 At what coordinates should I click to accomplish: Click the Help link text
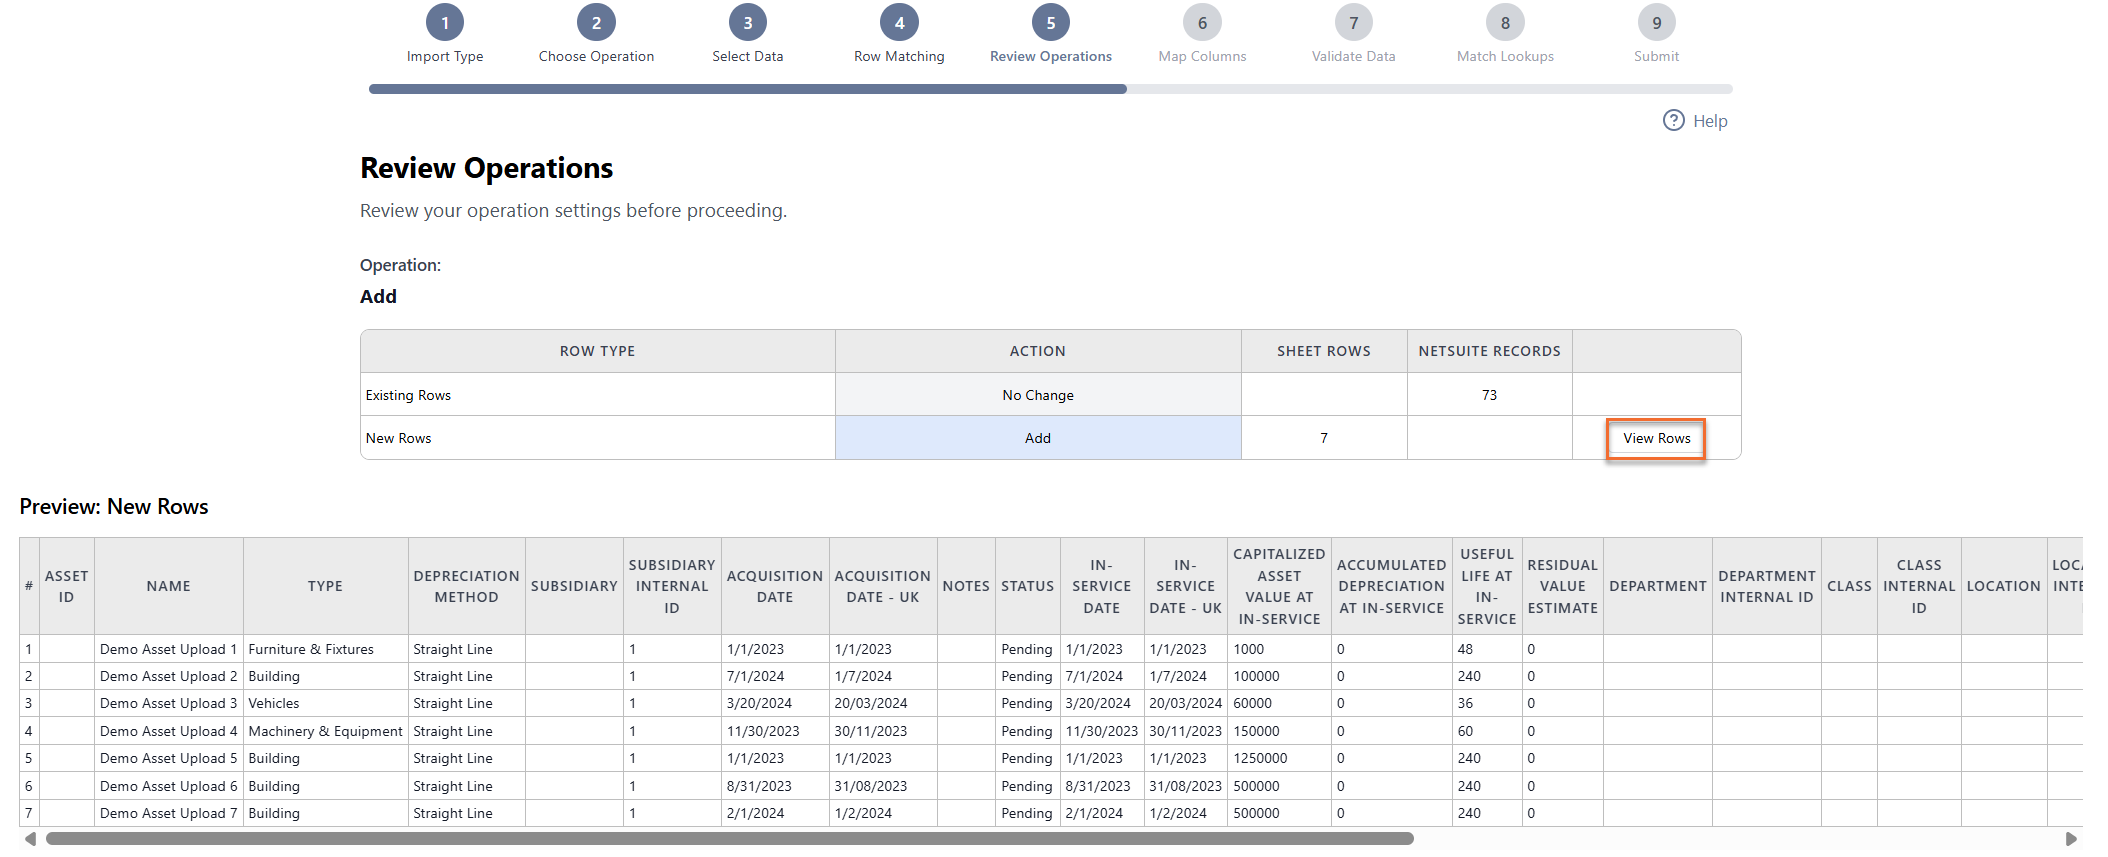[x=1710, y=121]
